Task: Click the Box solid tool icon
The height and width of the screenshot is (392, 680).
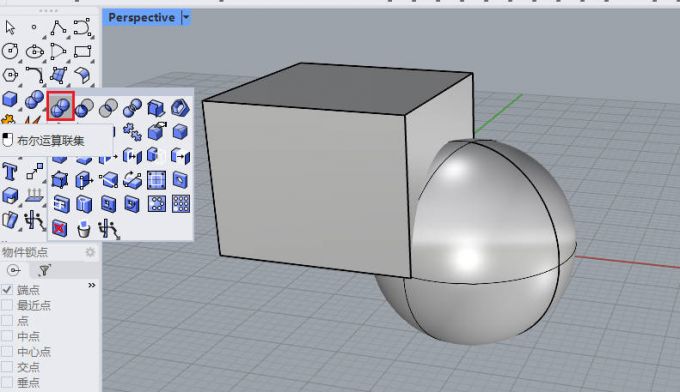Action: [x=10, y=100]
